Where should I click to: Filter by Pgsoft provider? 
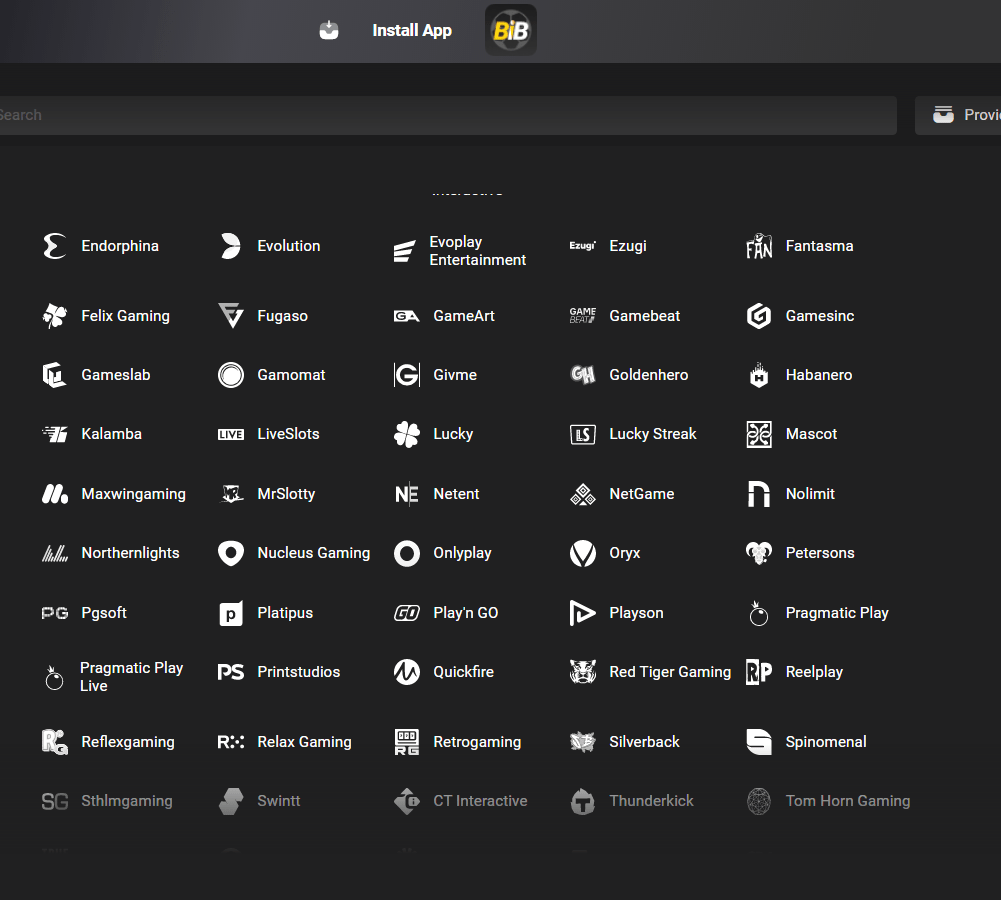pos(84,613)
